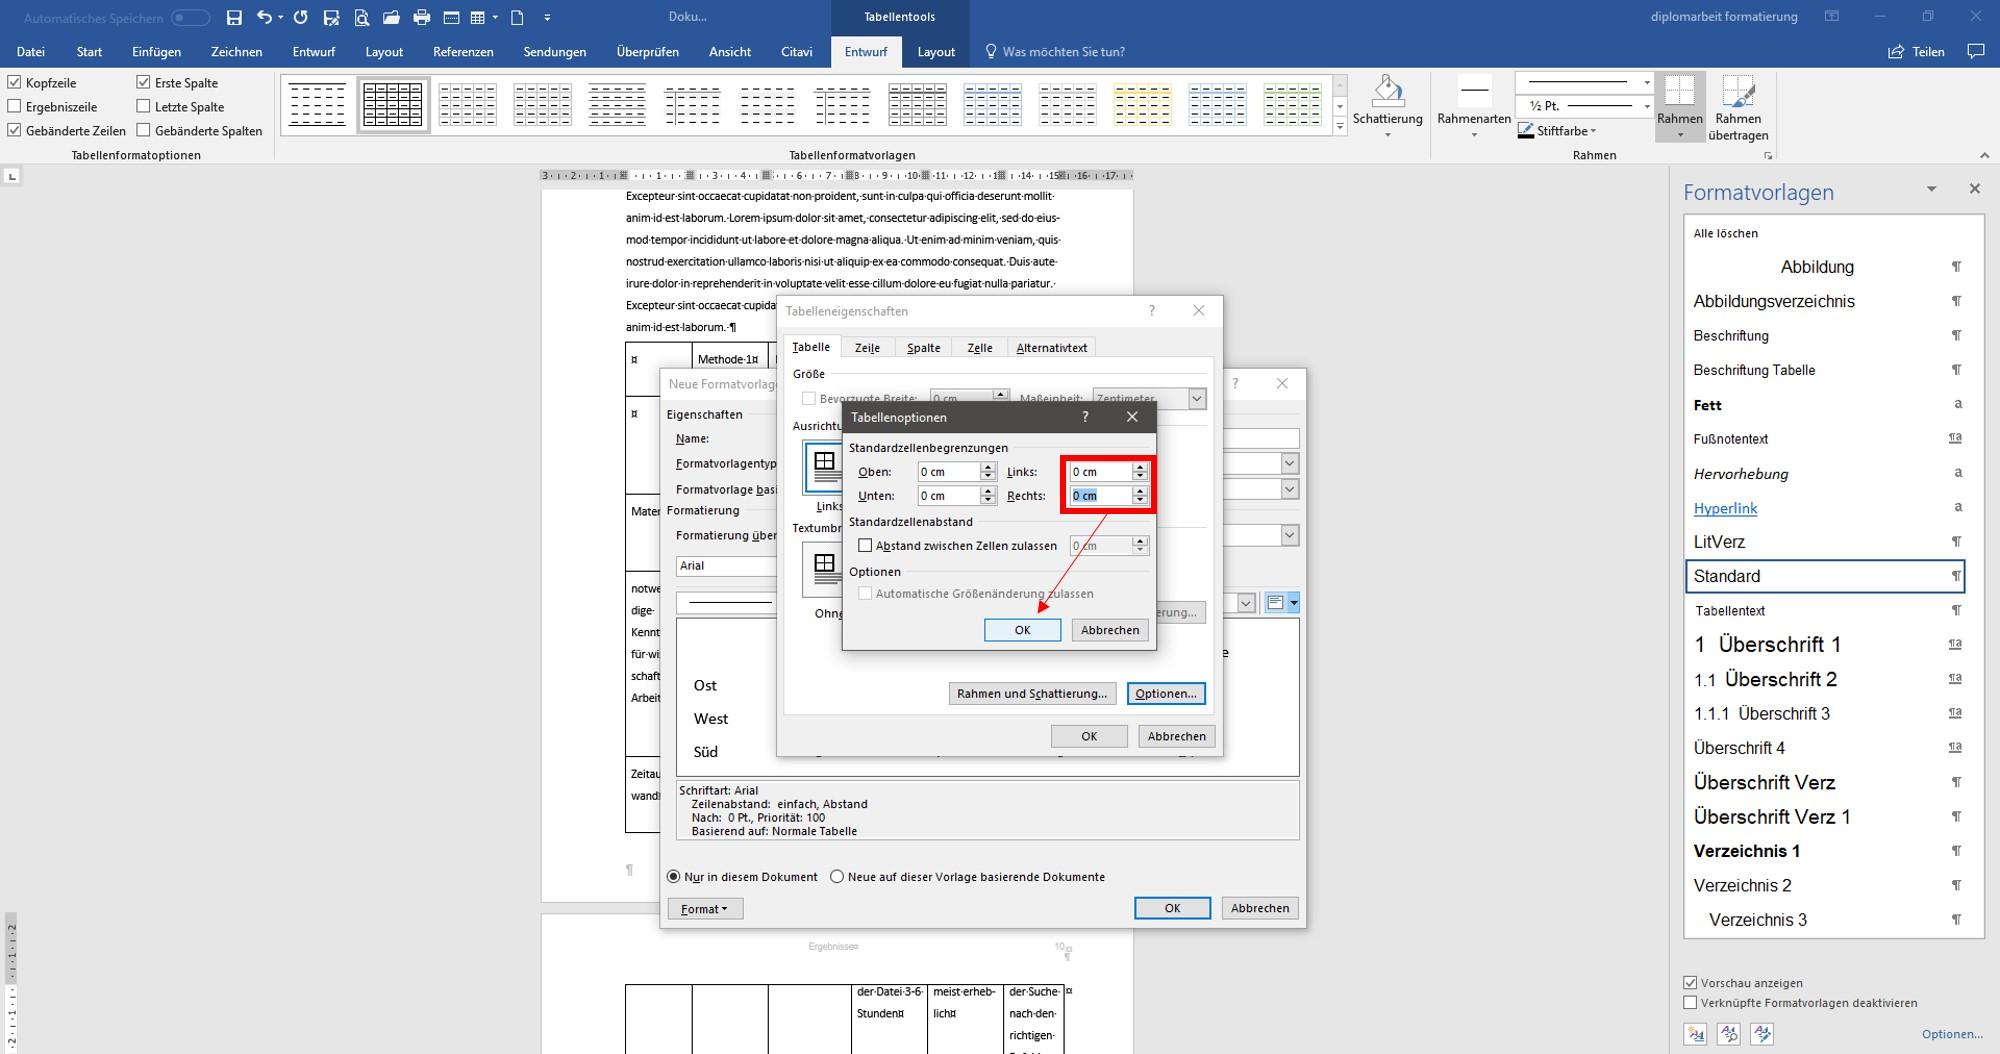2000x1054 pixels.
Task: Toggle the Ergebniszeile checkbox
Action: point(14,106)
